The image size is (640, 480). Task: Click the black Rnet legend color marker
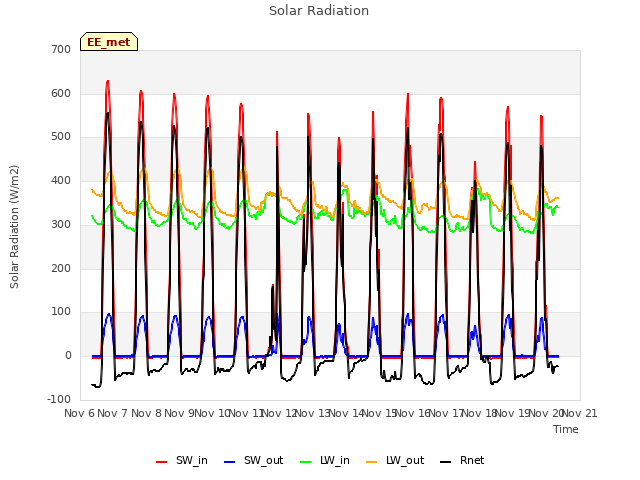pyautogui.click(x=446, y=462)
